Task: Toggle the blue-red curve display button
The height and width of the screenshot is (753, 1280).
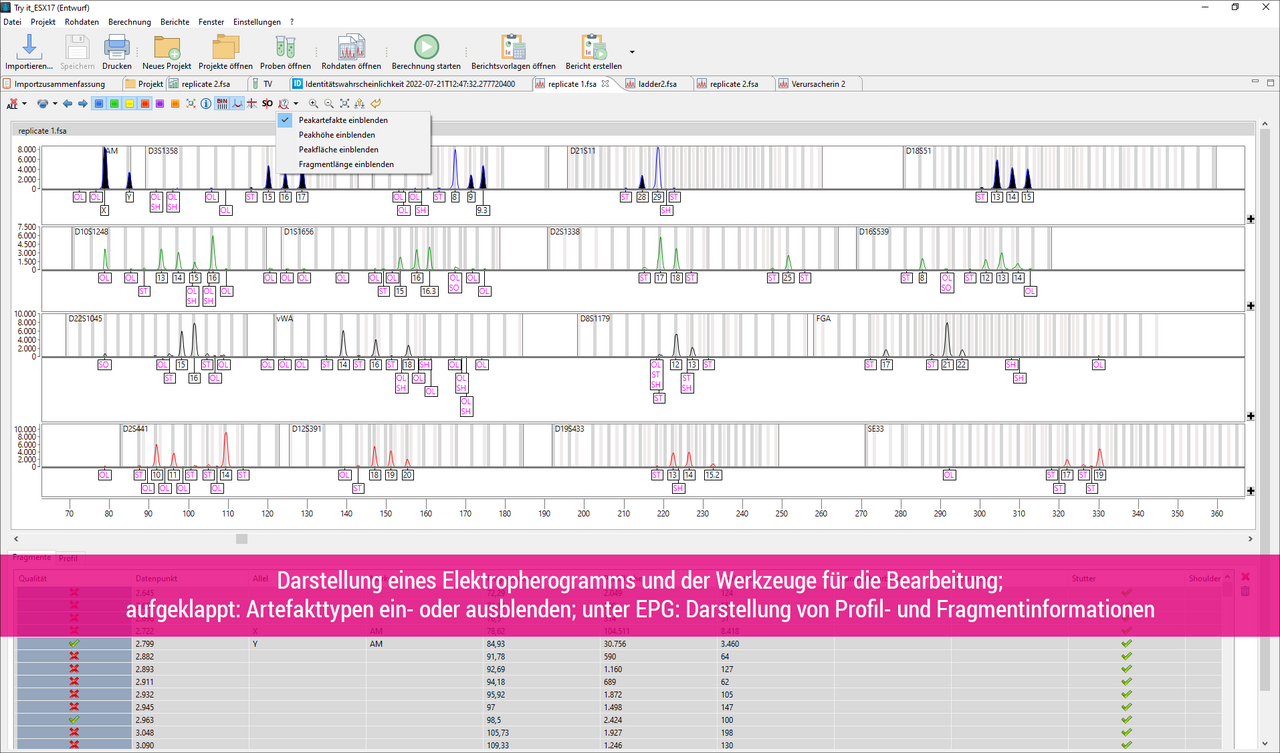Action: tap(237, 103)
